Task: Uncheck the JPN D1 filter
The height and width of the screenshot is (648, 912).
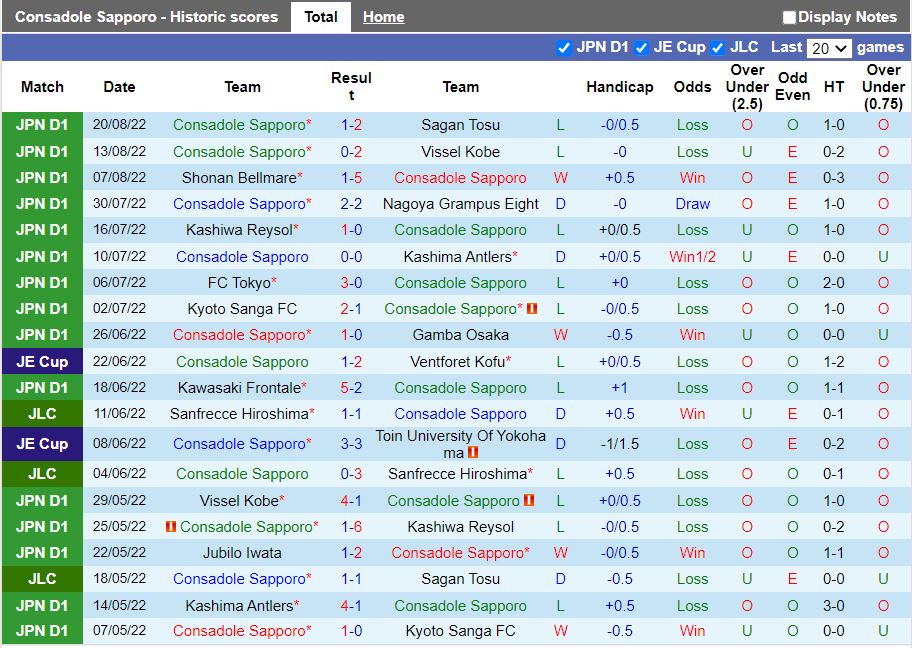Action: pyautogui.click(x=566, y=47)
